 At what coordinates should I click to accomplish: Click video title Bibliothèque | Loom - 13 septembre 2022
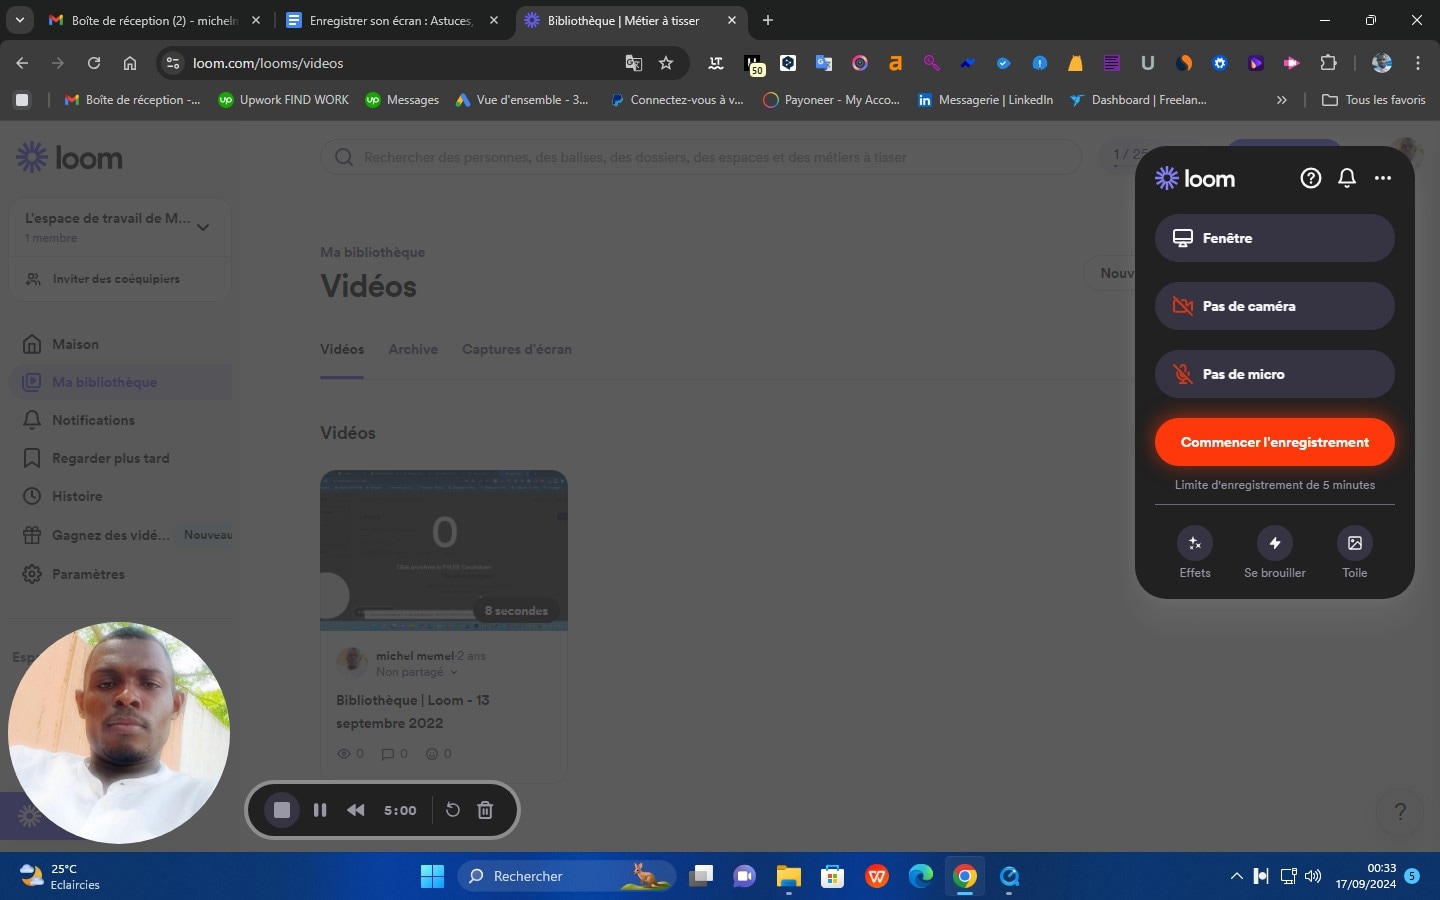pos(413,711)
